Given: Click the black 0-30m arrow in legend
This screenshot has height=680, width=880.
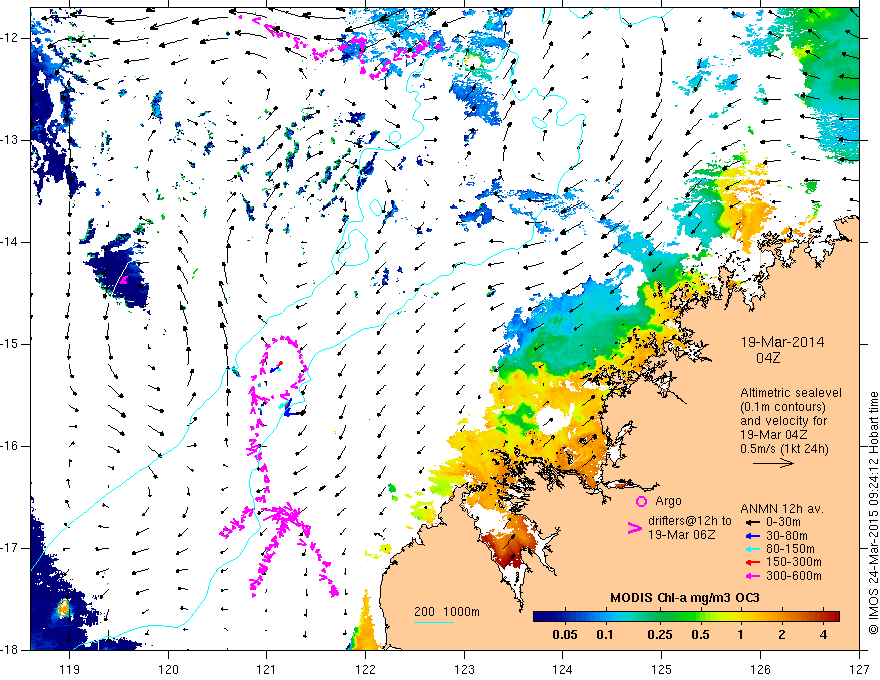Looking at the screenshot, I should 752,522.
